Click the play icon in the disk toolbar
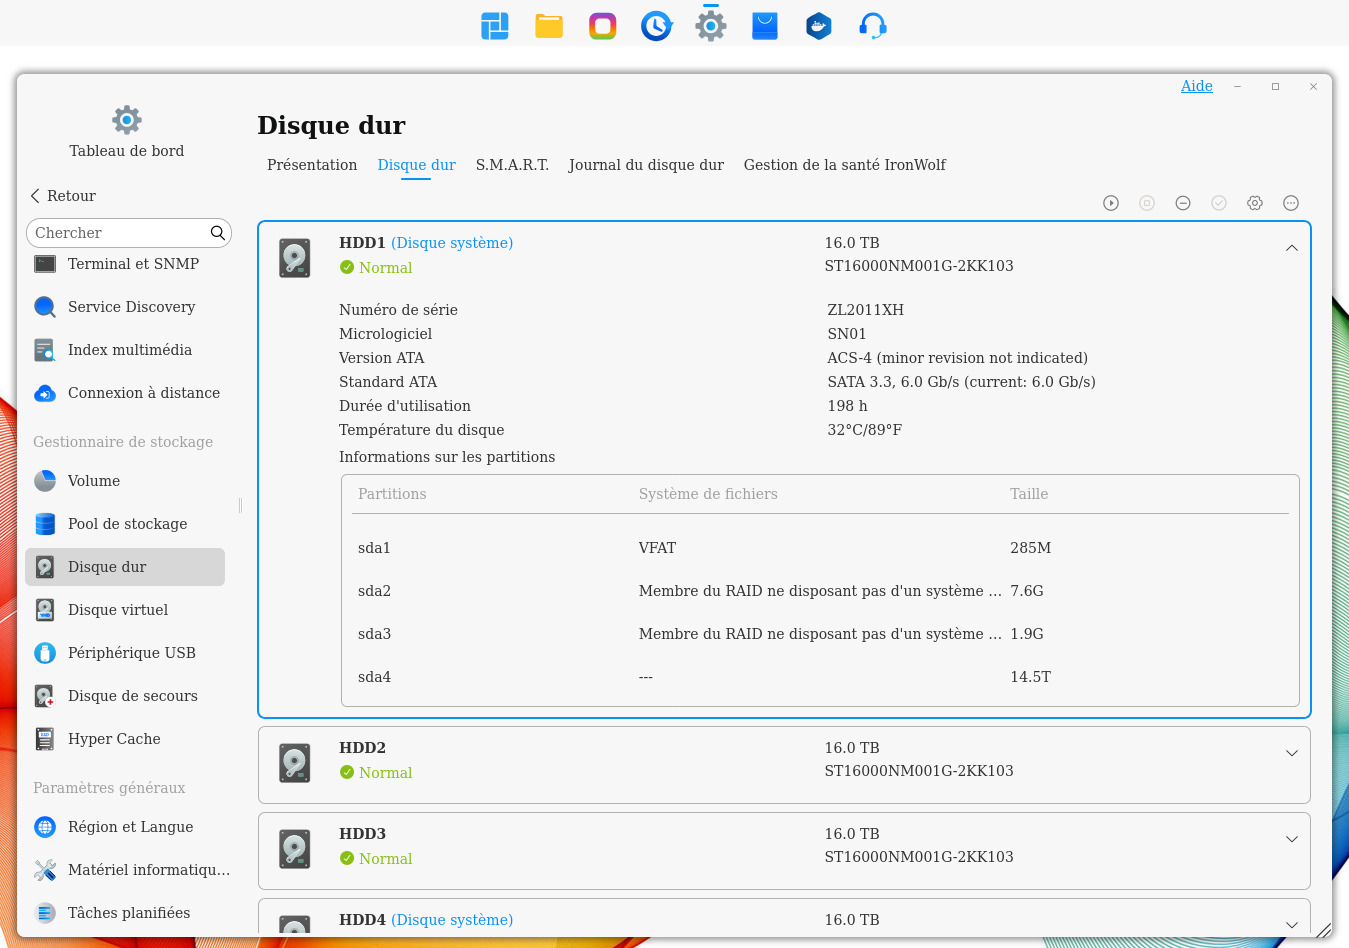 (x=1111, y=203)
